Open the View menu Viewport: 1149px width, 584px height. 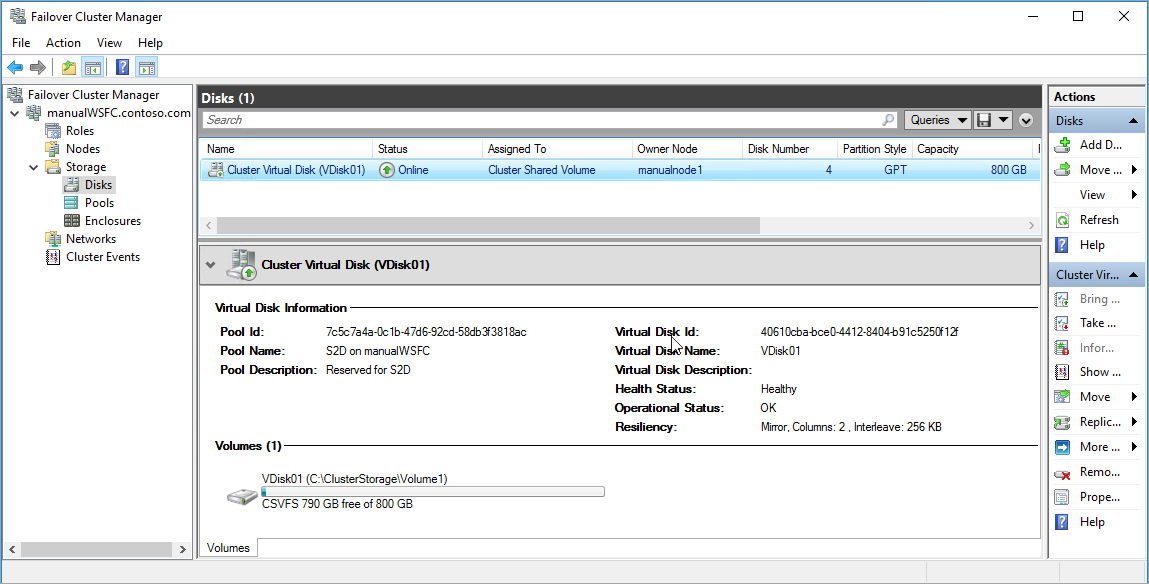(x=109, y=43)
